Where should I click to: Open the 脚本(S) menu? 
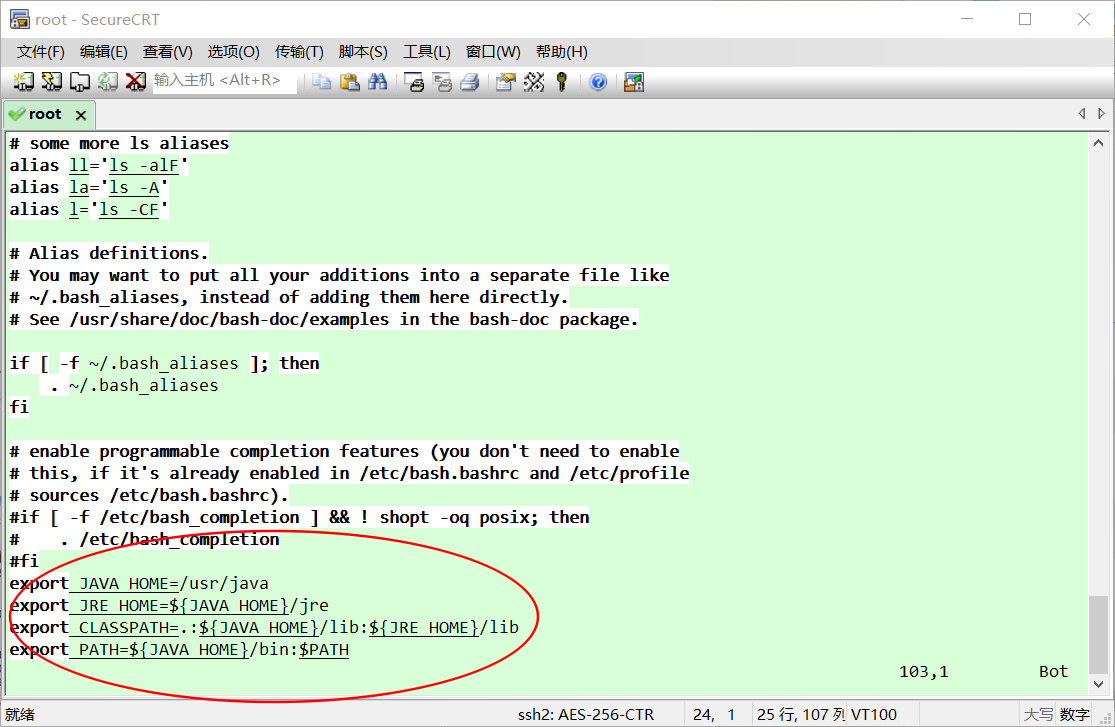(363, 52)
